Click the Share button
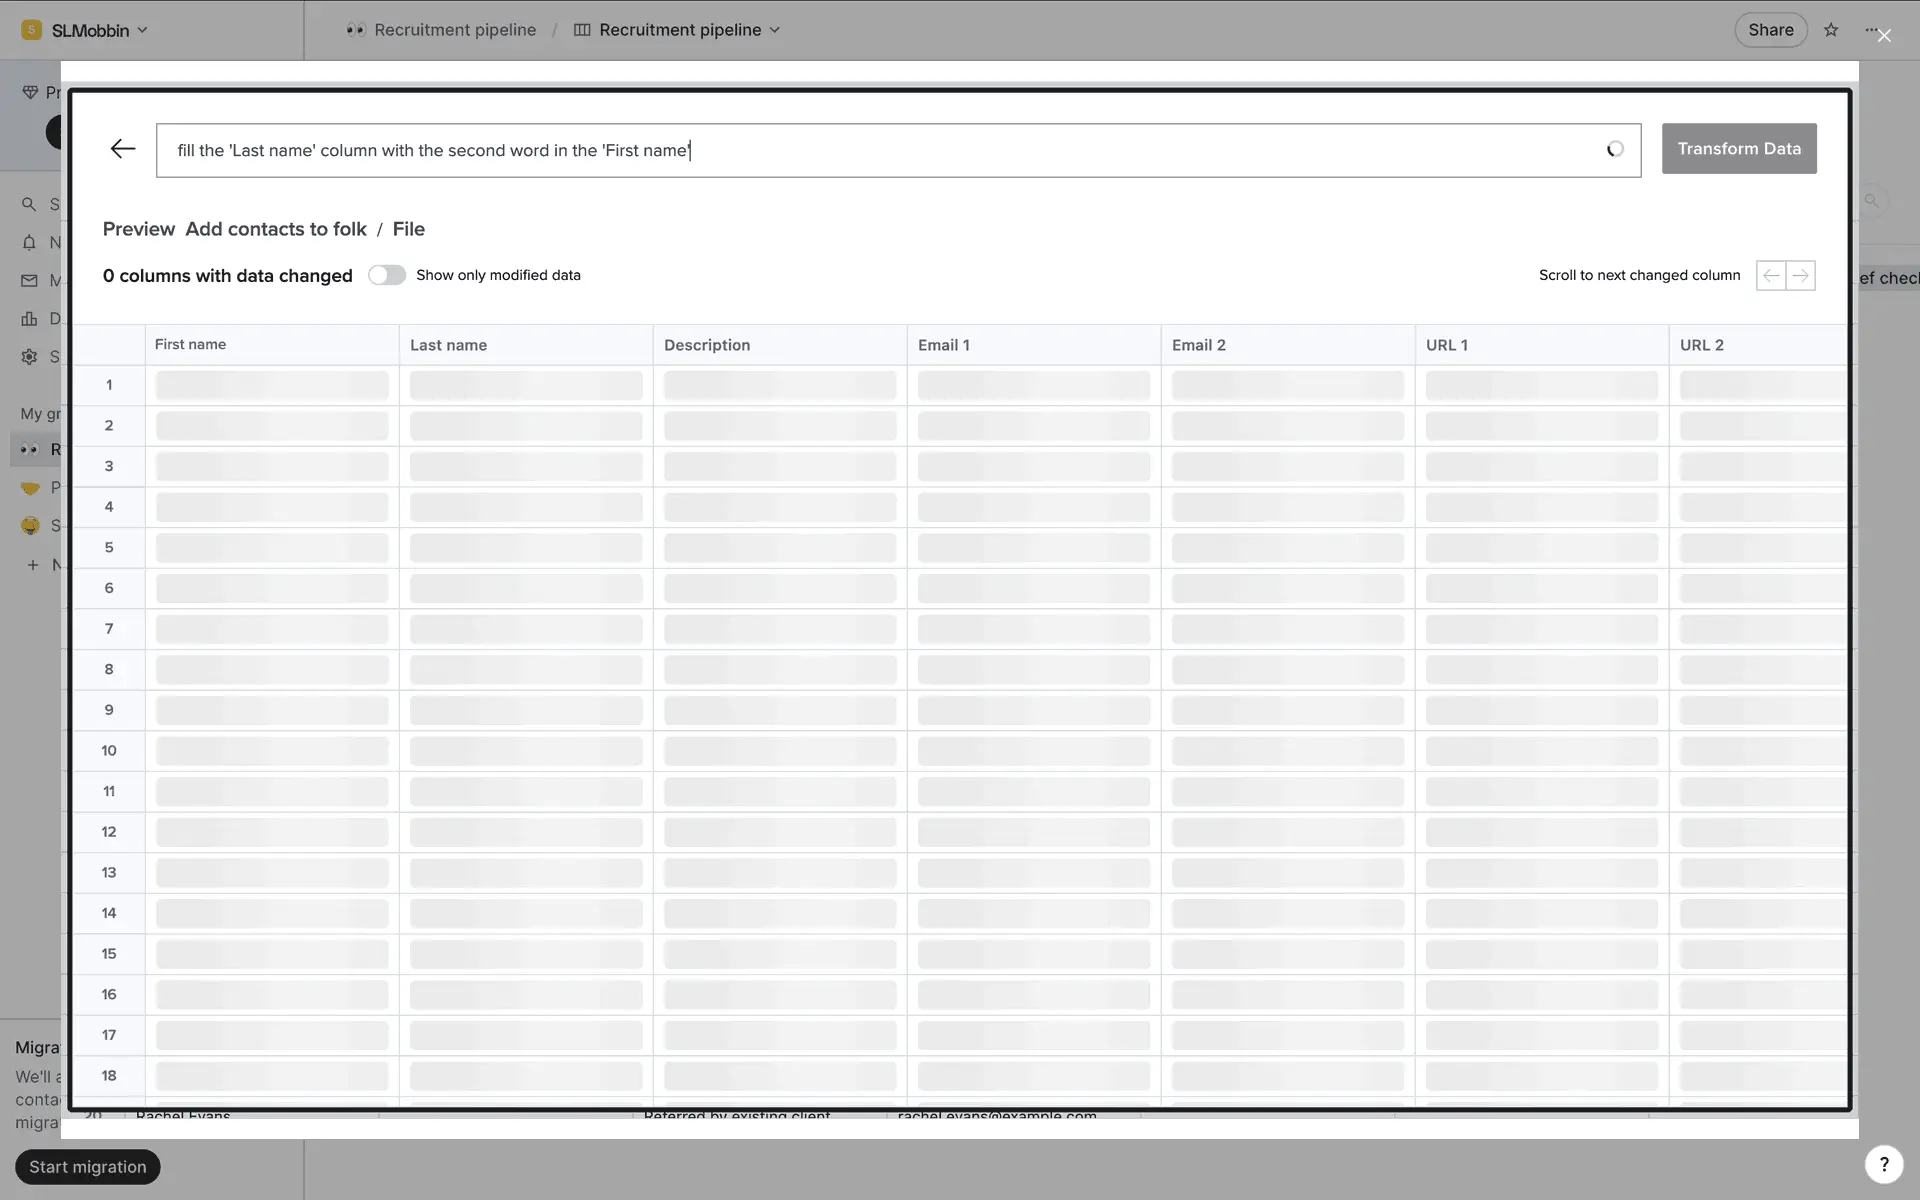The height and width of the screenshot is (1200, 1920). (1770, 30)
